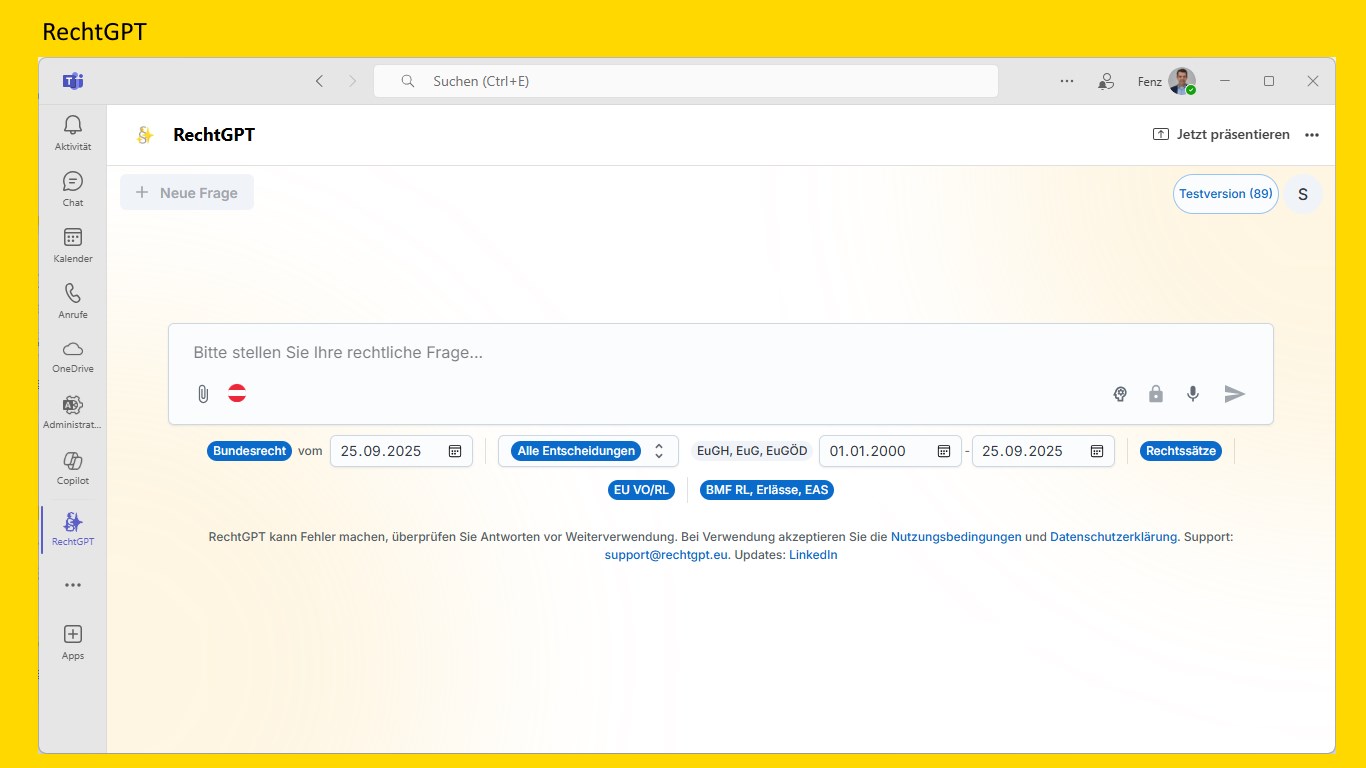Image resolution: width=1366 pixels, height=768 pixels.
Task: Start a new question with Neue Frage
Action: click(x=187, y=193)
